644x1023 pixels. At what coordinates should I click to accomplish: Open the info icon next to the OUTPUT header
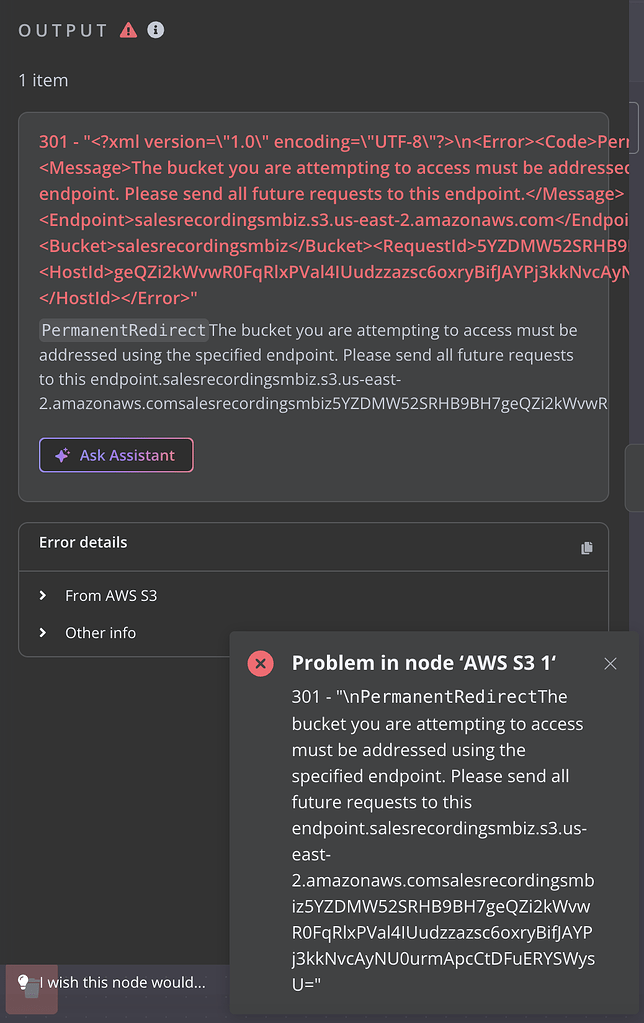[x=156, y=30]
